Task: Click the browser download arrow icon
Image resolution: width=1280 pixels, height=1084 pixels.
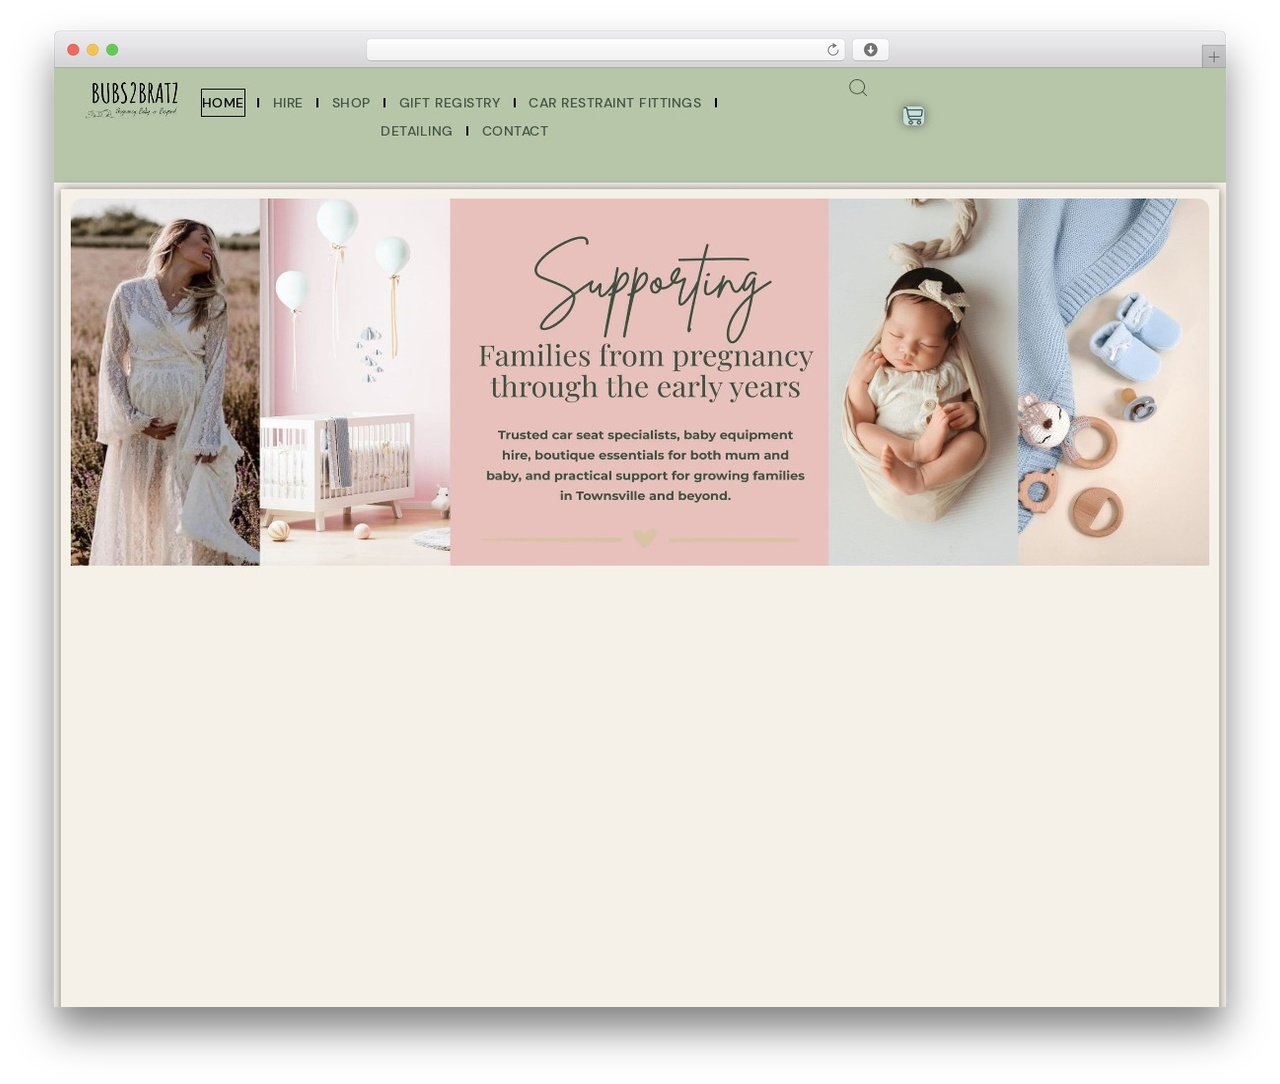Action: (x=871, y=50)
